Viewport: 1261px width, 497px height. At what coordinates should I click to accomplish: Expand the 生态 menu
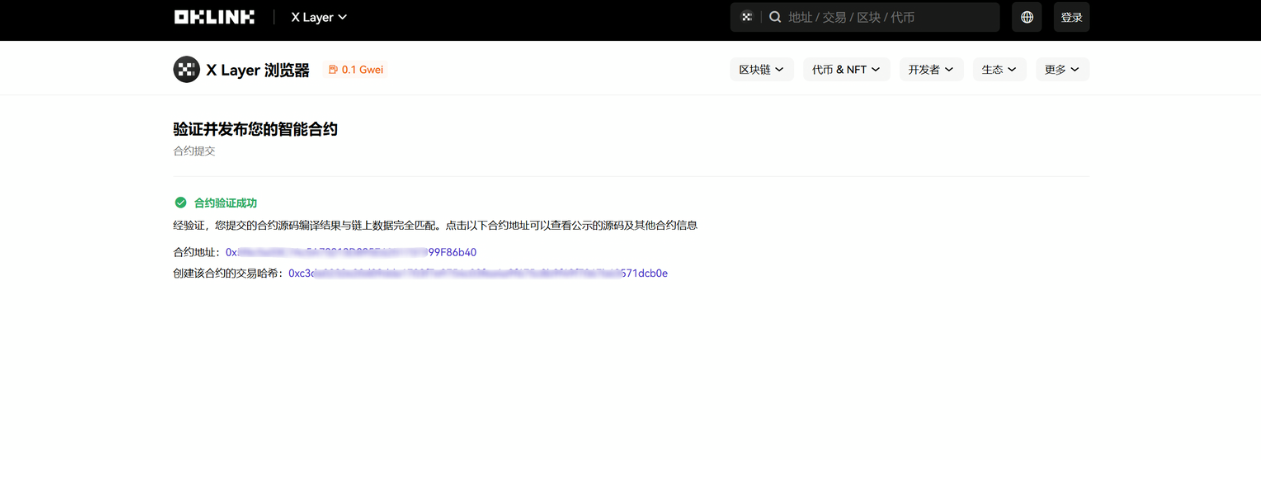point(999,69)
